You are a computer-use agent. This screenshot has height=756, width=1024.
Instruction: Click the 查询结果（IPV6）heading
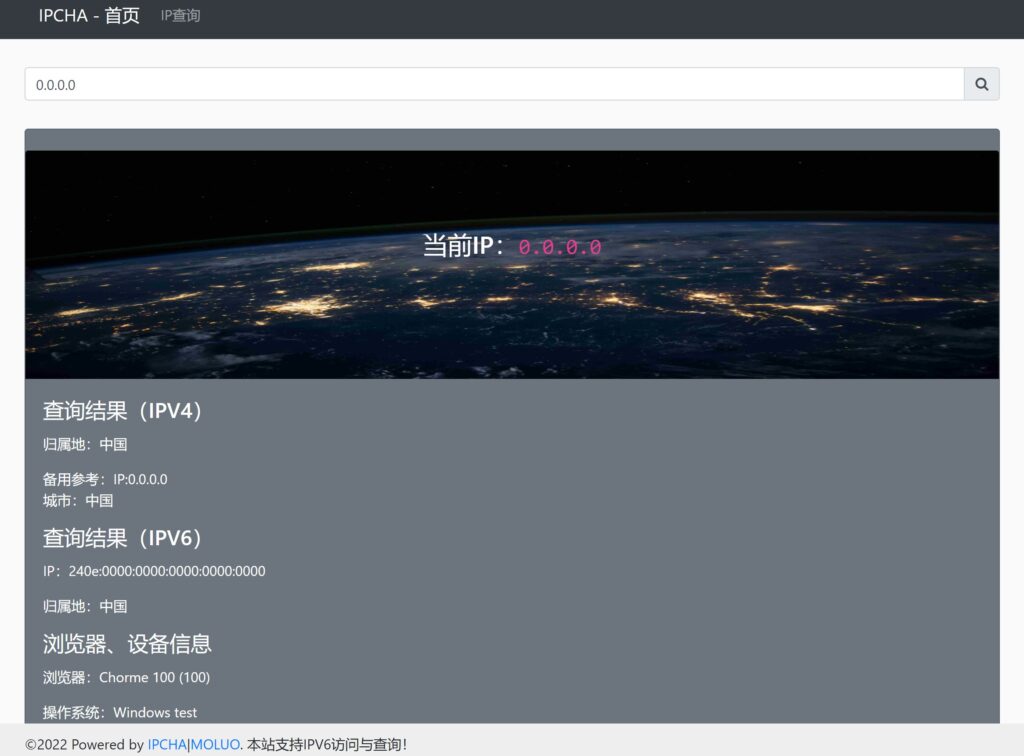125,538
